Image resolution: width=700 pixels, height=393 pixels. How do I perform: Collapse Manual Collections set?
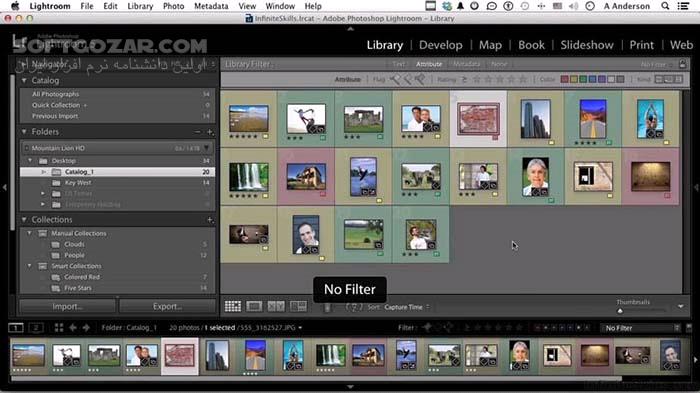click(30, 233)
